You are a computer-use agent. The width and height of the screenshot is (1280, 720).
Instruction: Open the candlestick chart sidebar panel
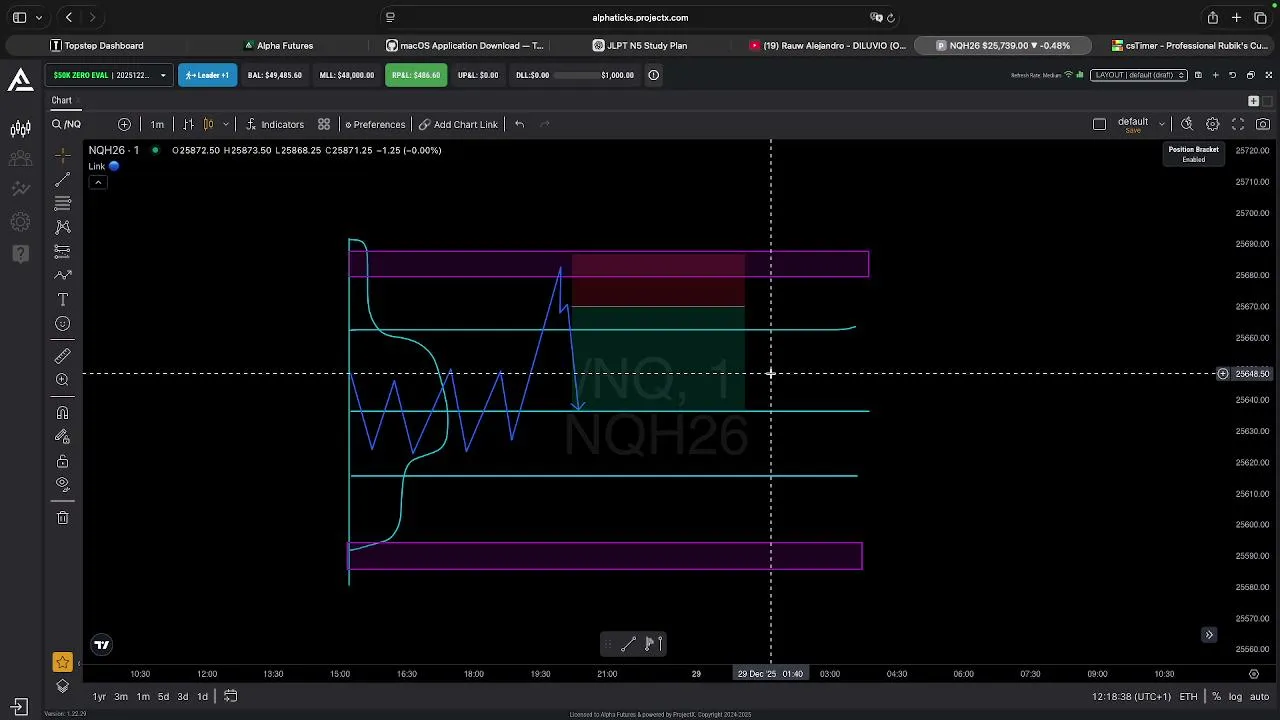pos(20,128)
